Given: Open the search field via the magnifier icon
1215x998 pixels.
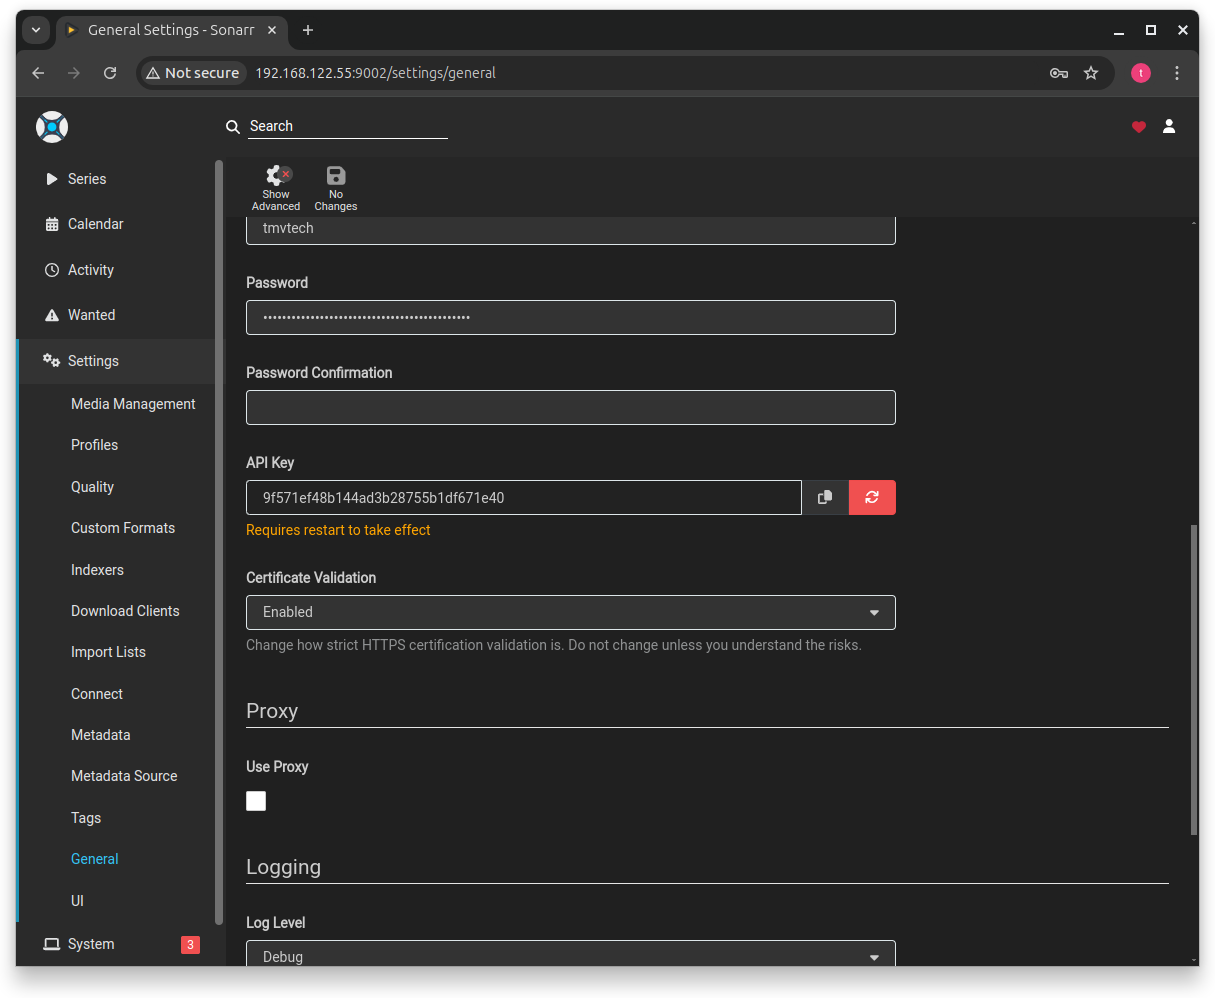Looking at the screenshot, I should tap(233, 126).
